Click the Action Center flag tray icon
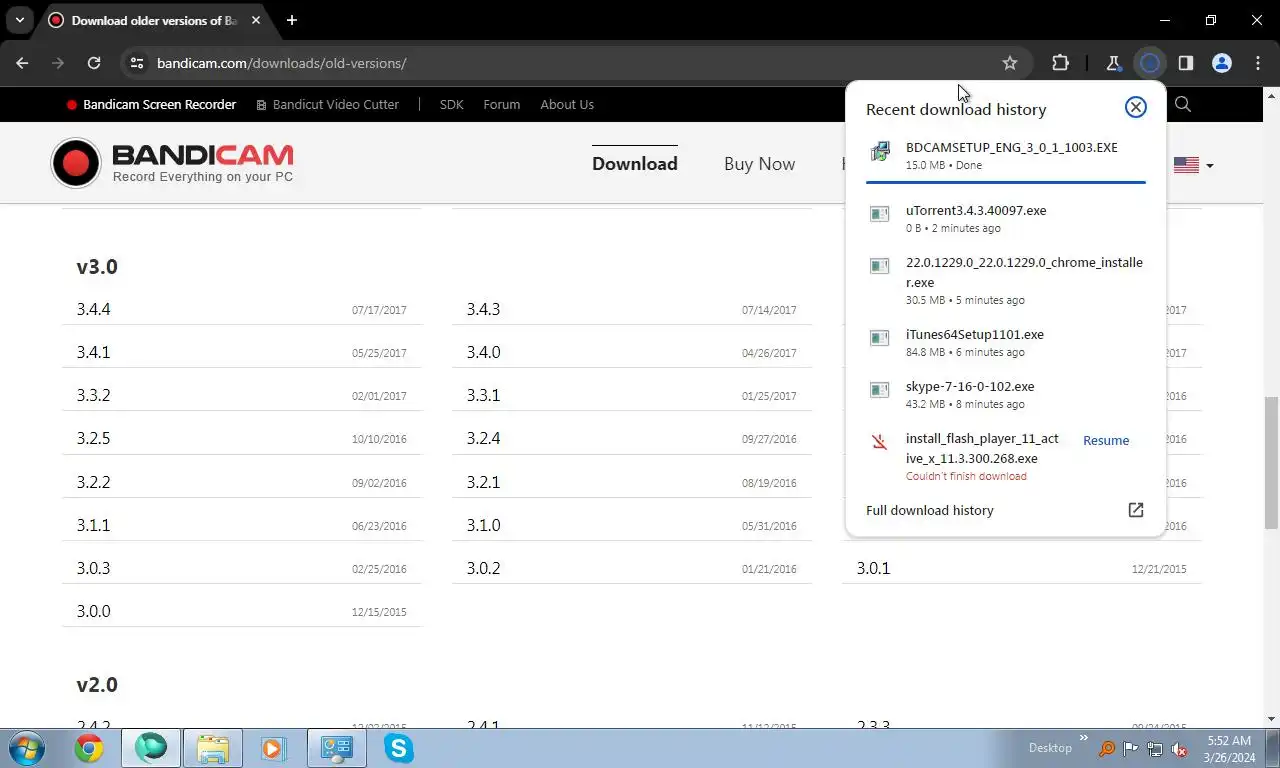The image size is (1280, 768). click(1131, 749)
